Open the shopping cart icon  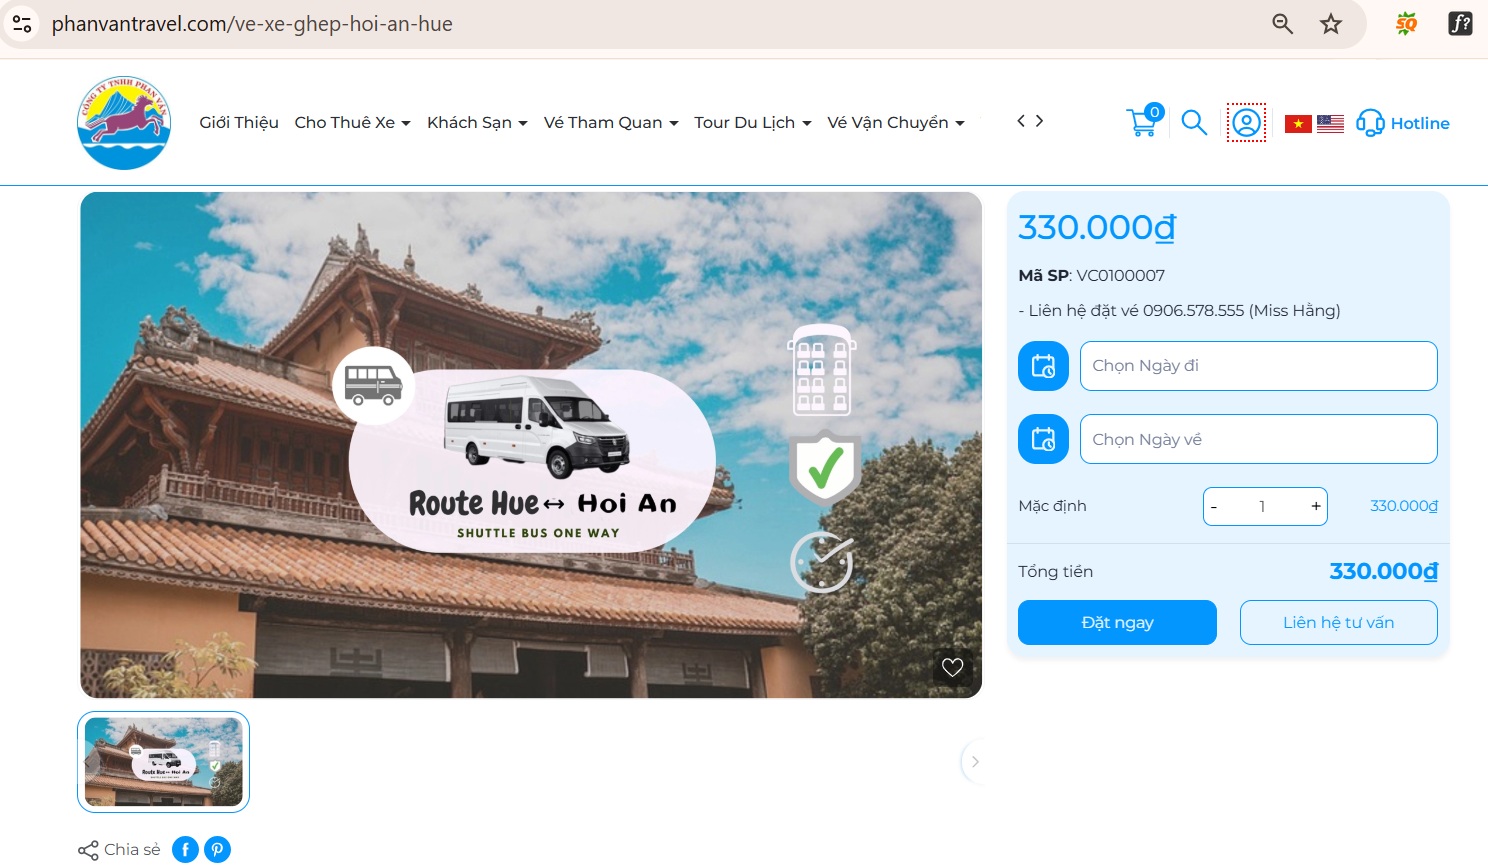[x=1143, y=122]
